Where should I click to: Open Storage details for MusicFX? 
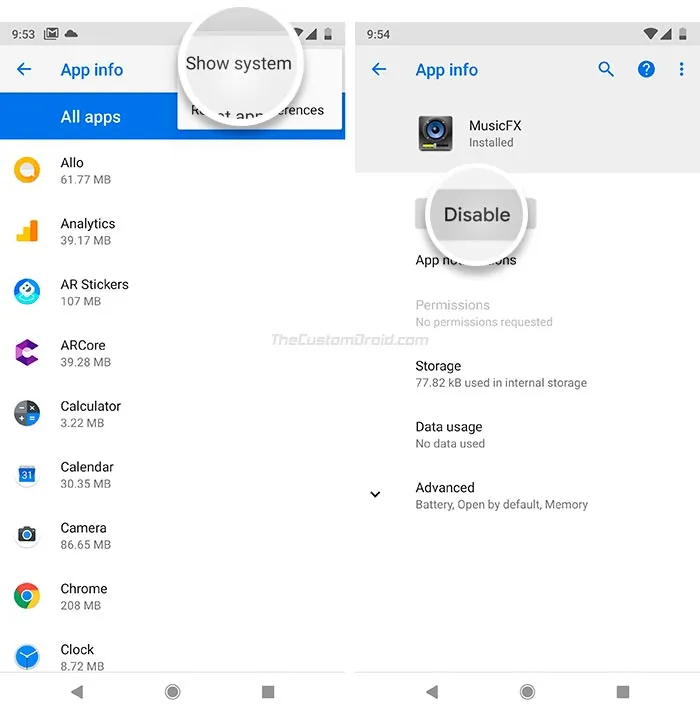click(x=527, y=374)
